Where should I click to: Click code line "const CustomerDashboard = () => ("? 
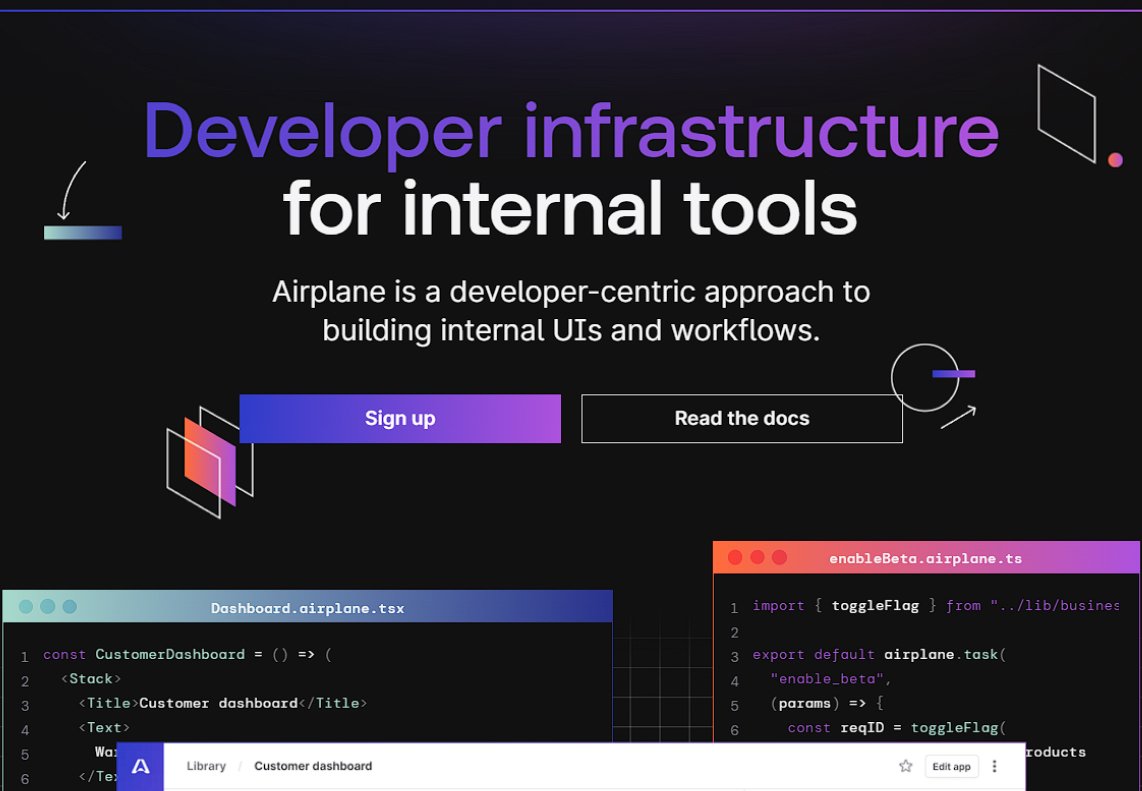187,655
